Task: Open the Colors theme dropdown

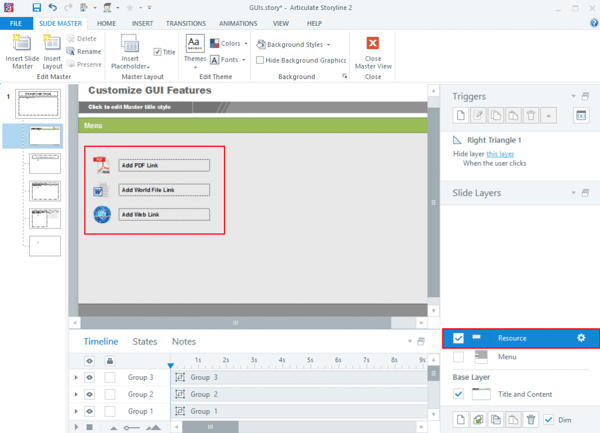Action: click(x=229, y=44)
